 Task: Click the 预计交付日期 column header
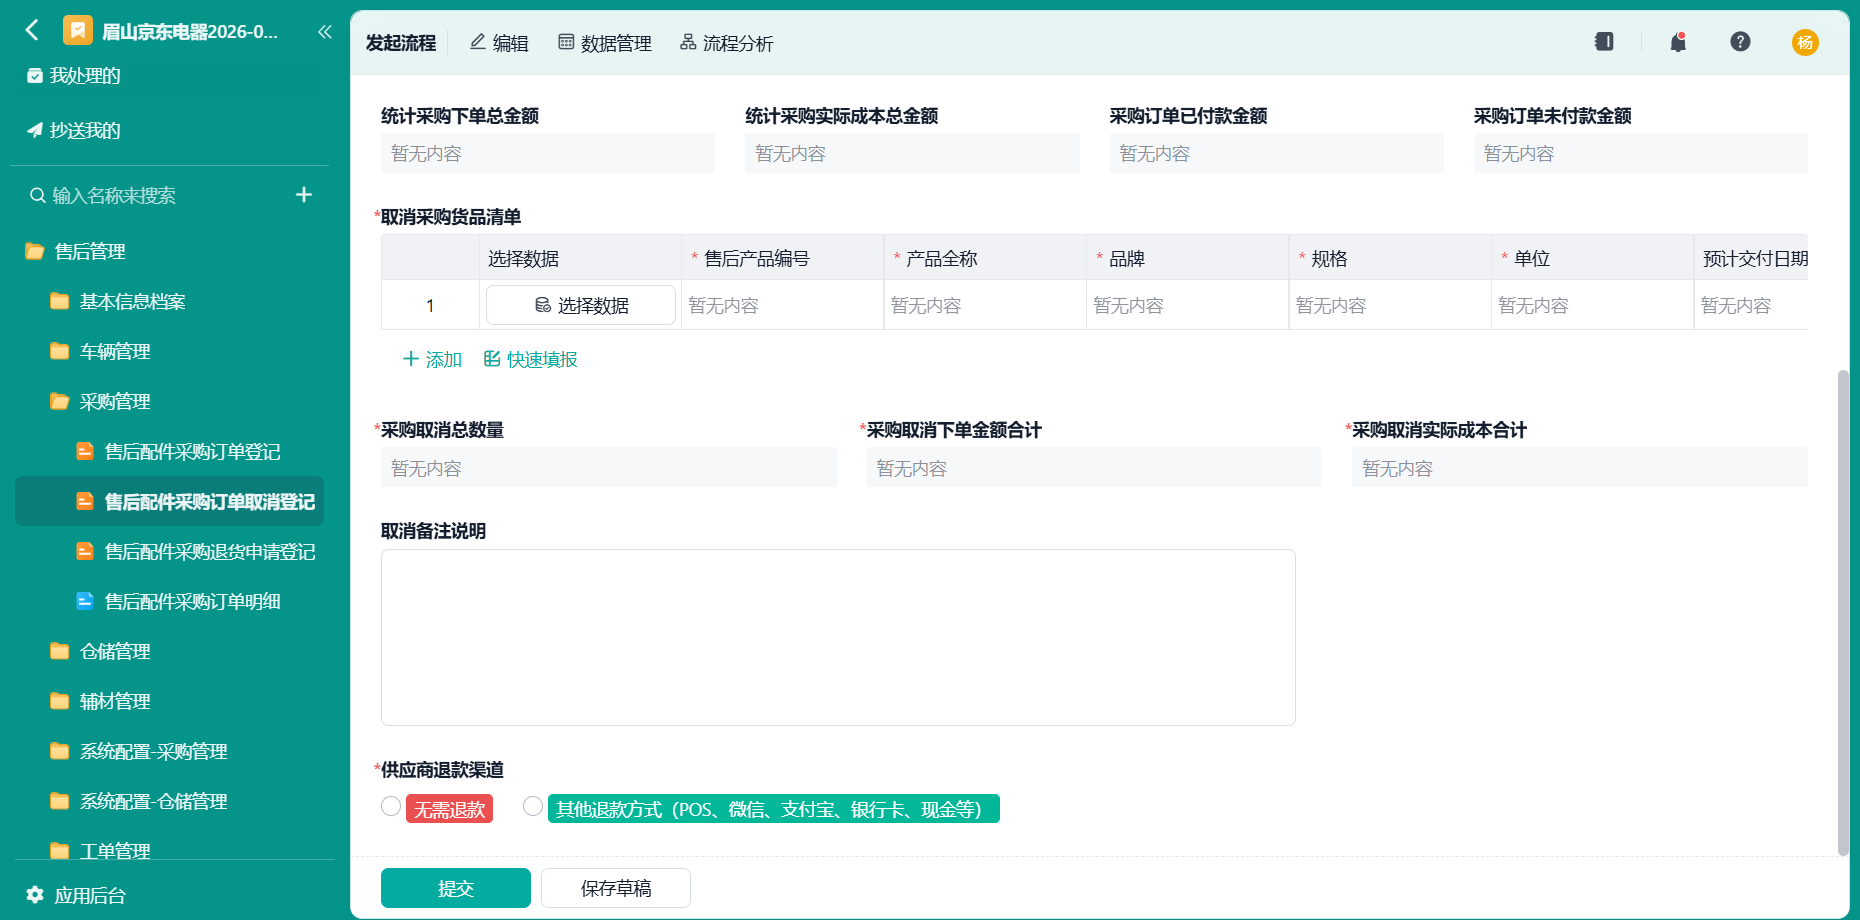(1752, 258)
